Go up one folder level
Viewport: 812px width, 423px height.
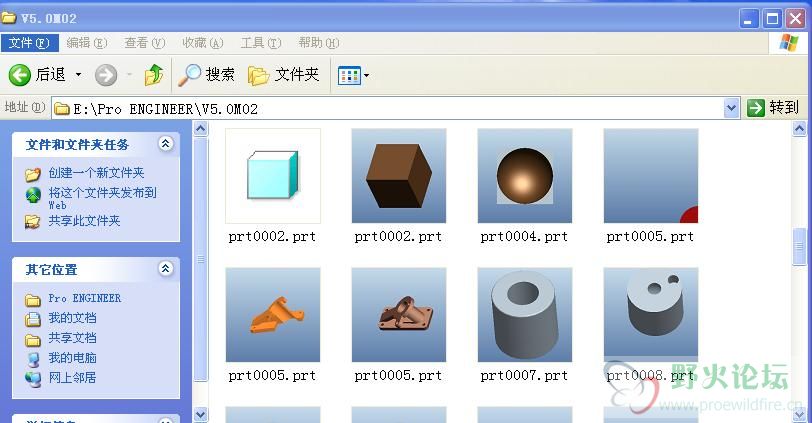point(154,75)
